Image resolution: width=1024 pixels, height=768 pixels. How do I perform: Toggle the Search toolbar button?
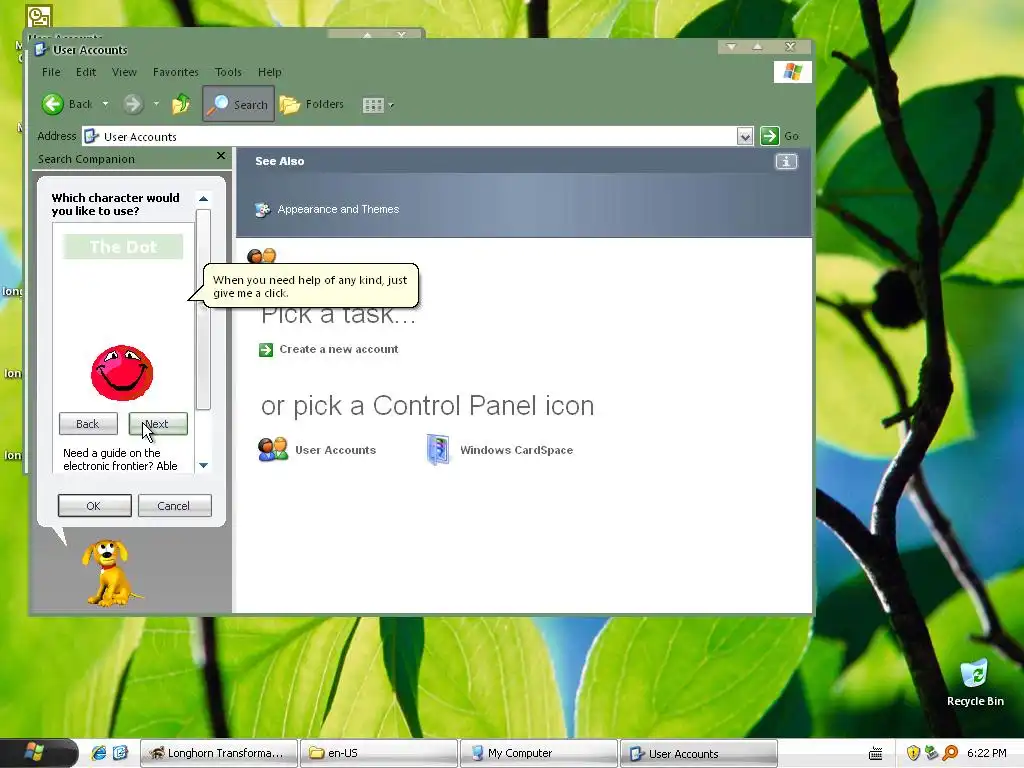(238, 104)
